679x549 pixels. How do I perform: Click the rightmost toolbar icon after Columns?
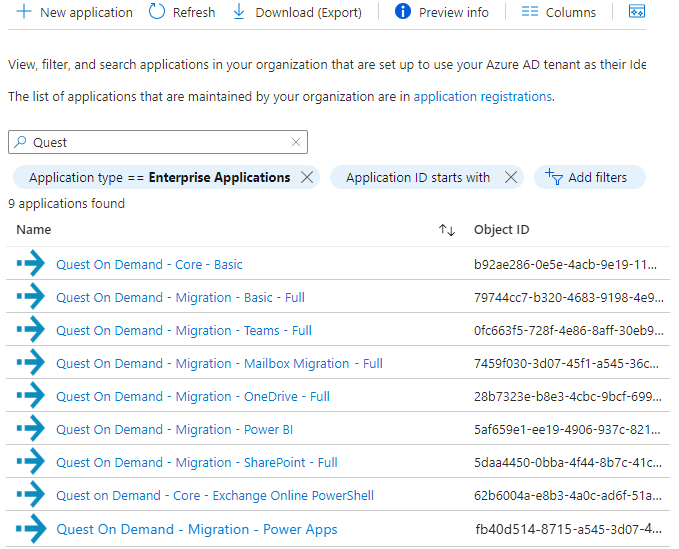click(636, 12)
